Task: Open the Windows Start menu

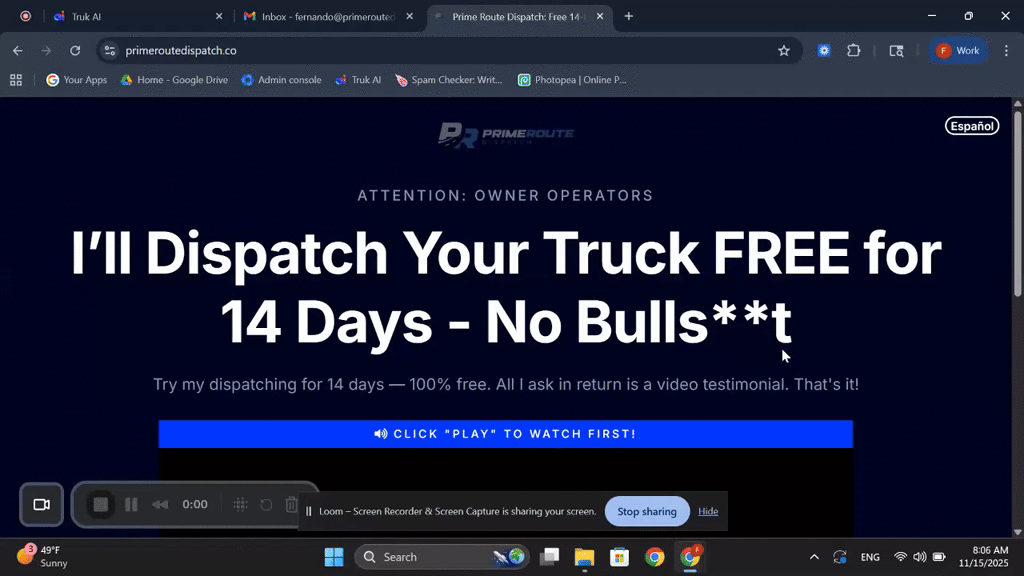Action: (334, 557)
